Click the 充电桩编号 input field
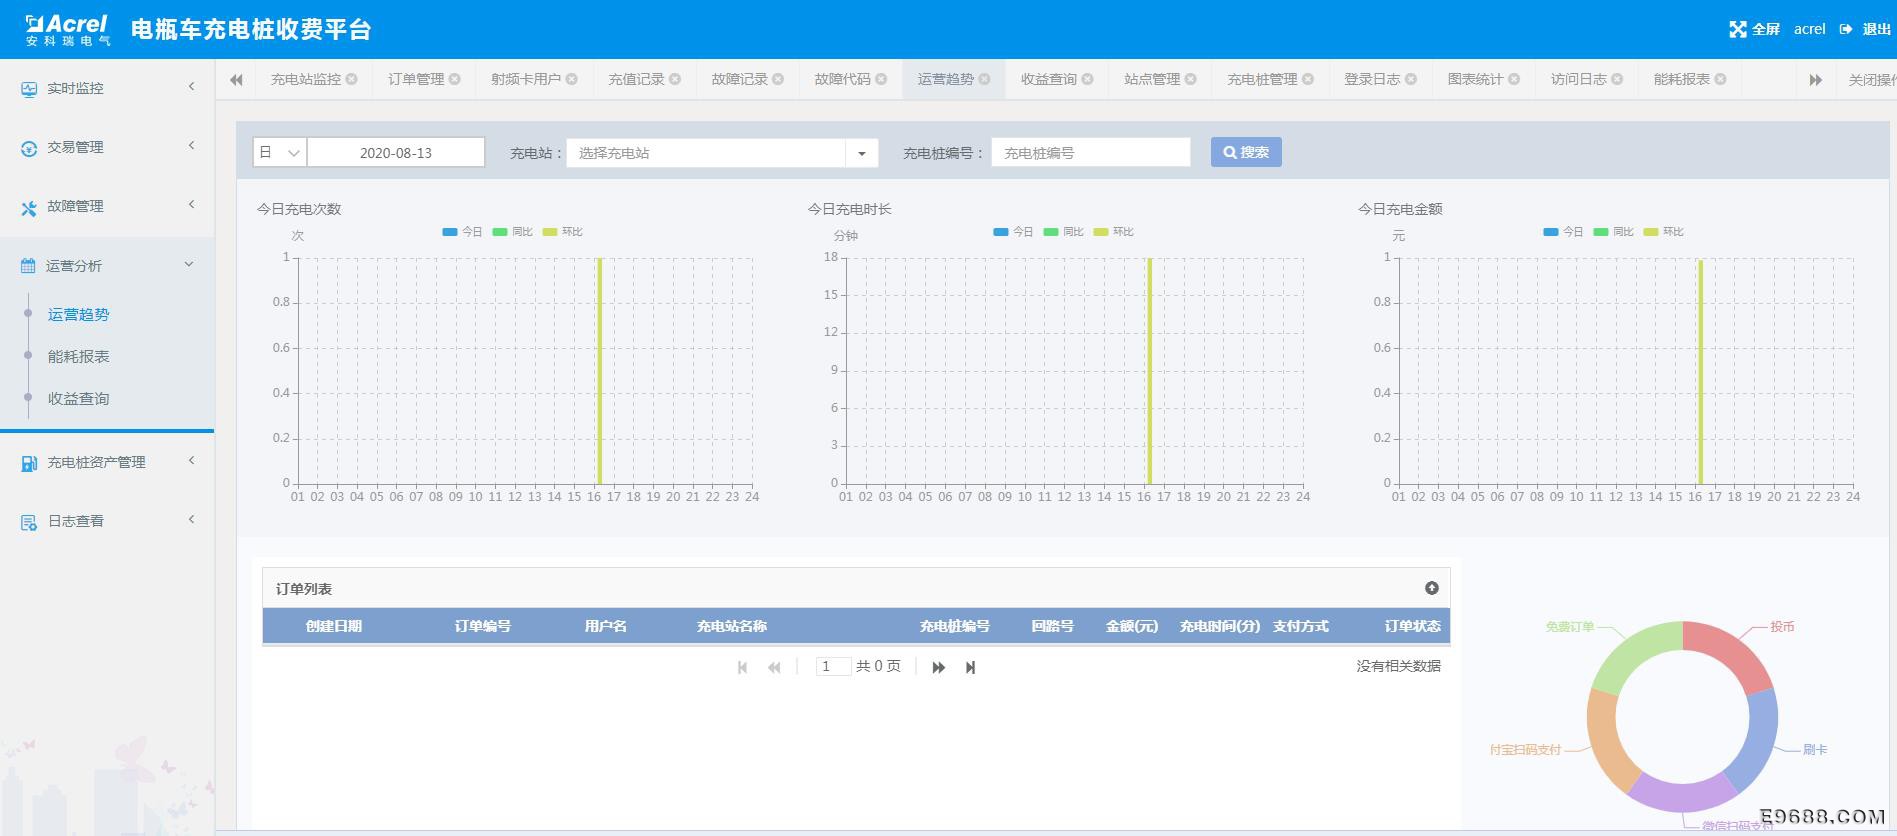This screenshot has height=836, width=1897. pos(1091,153)
